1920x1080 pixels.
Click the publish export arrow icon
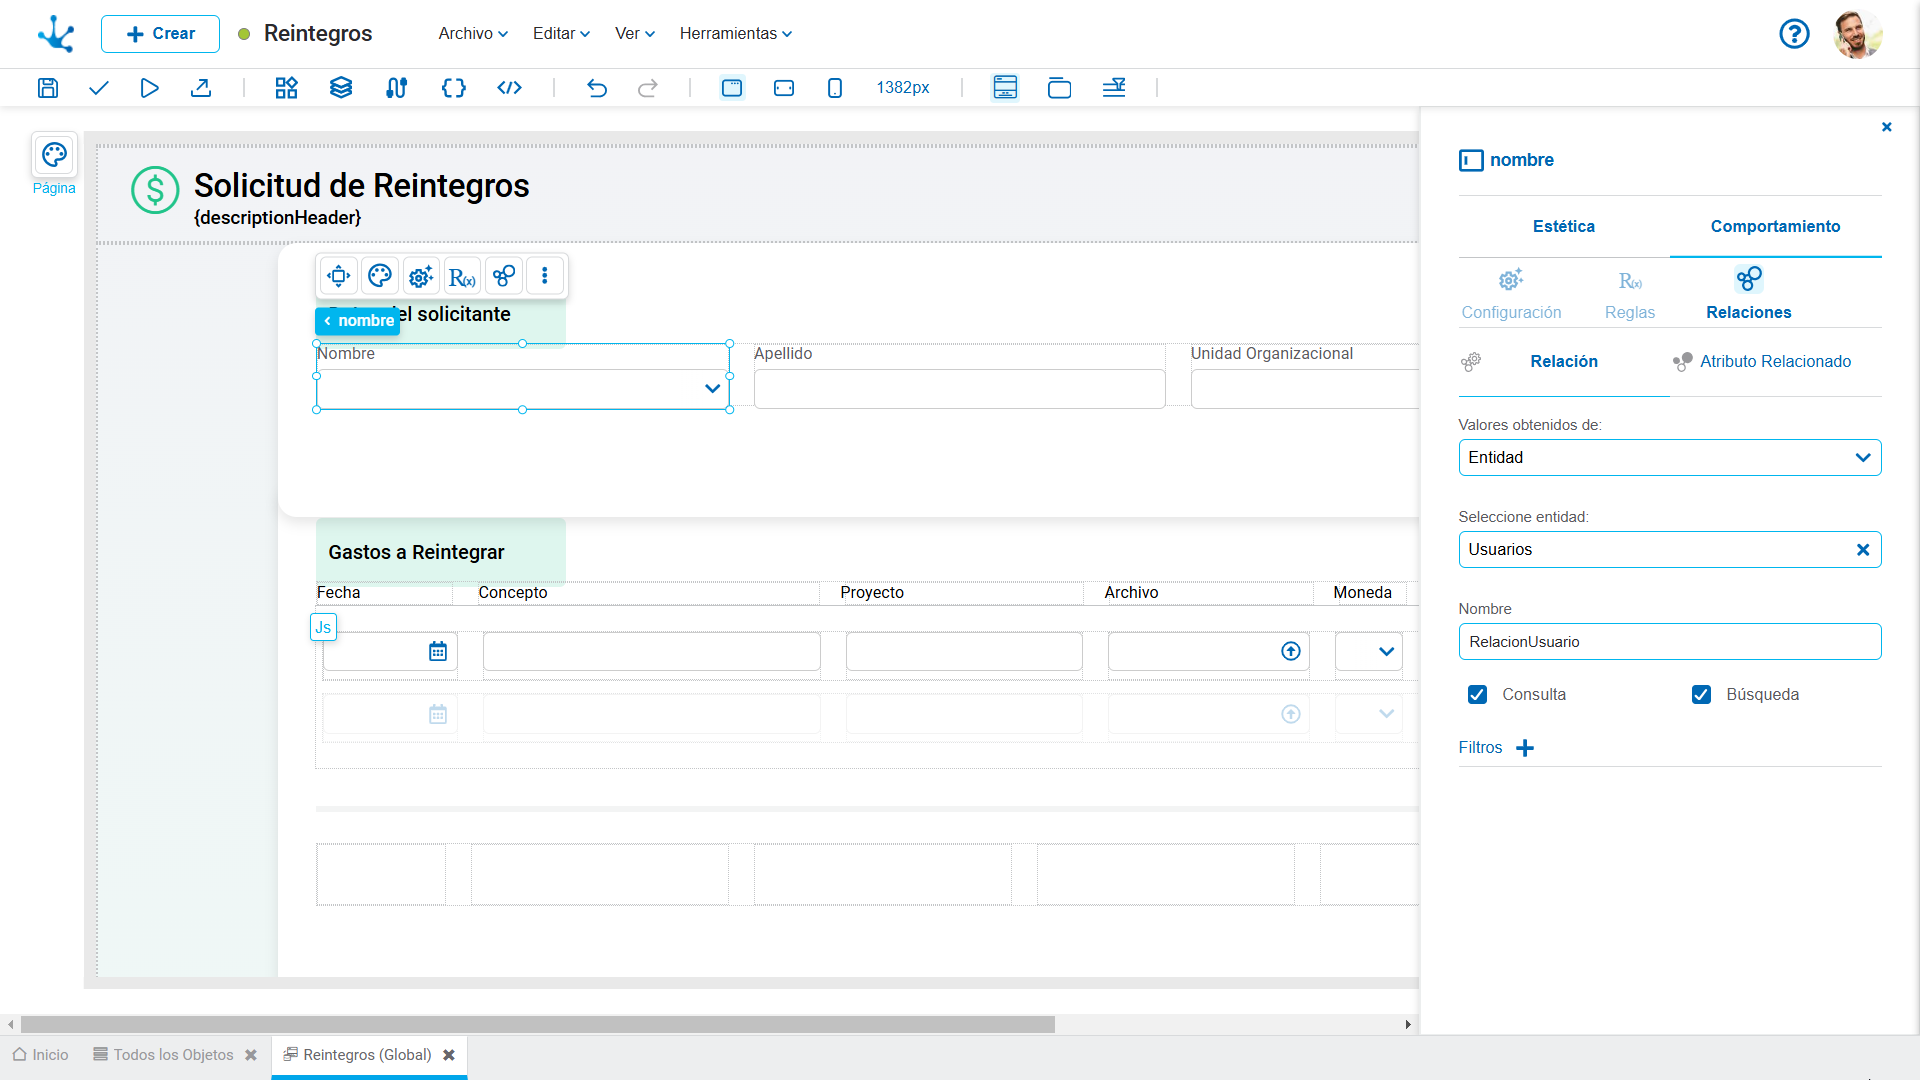(x=201, y=88)
